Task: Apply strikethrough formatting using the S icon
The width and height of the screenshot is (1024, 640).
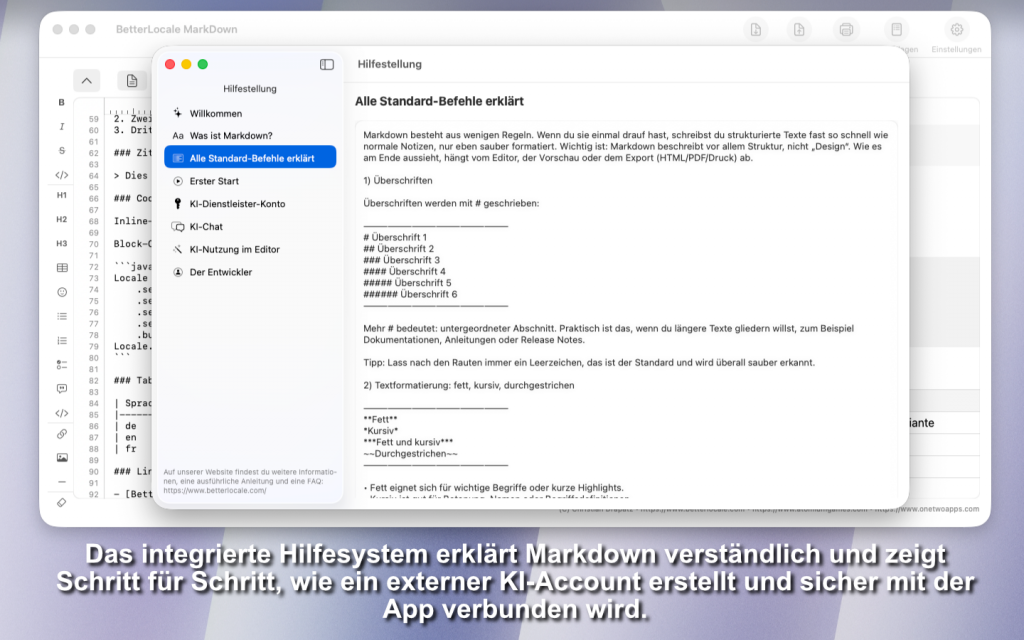Action: [61, 150]
